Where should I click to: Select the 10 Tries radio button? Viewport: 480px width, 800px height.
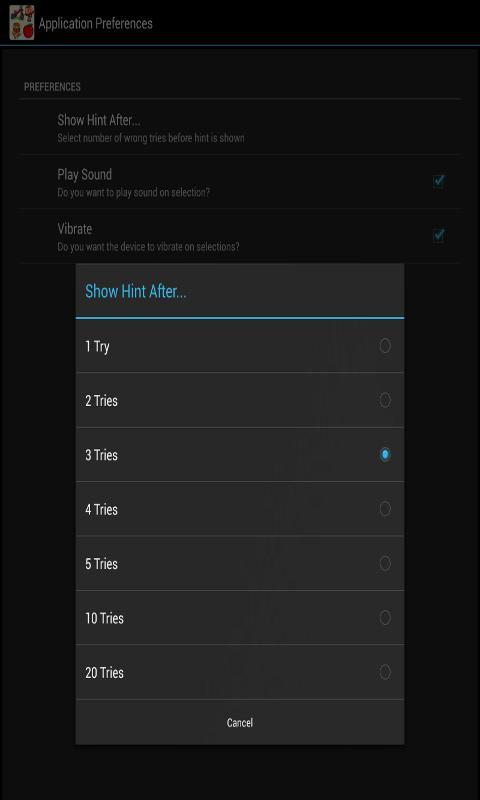pyautogui.click(x=385, y=618)
